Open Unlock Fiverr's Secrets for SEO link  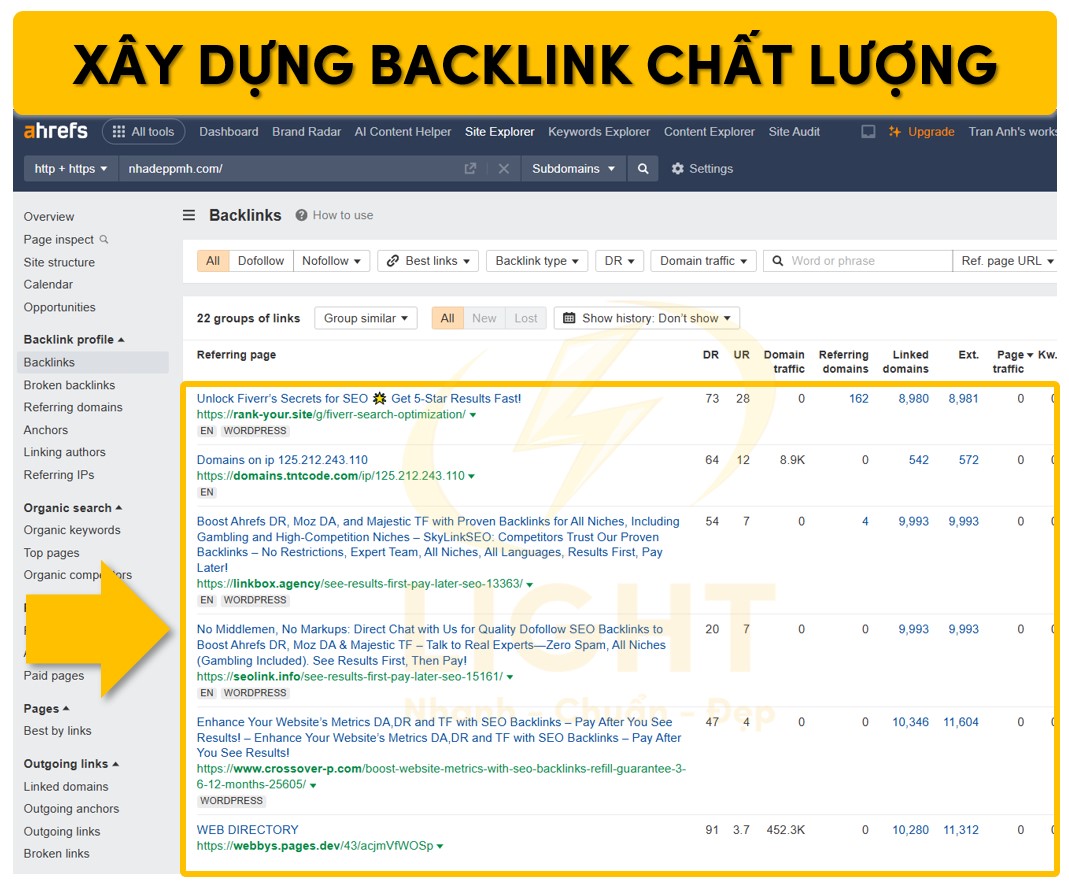tap(359, 398)
